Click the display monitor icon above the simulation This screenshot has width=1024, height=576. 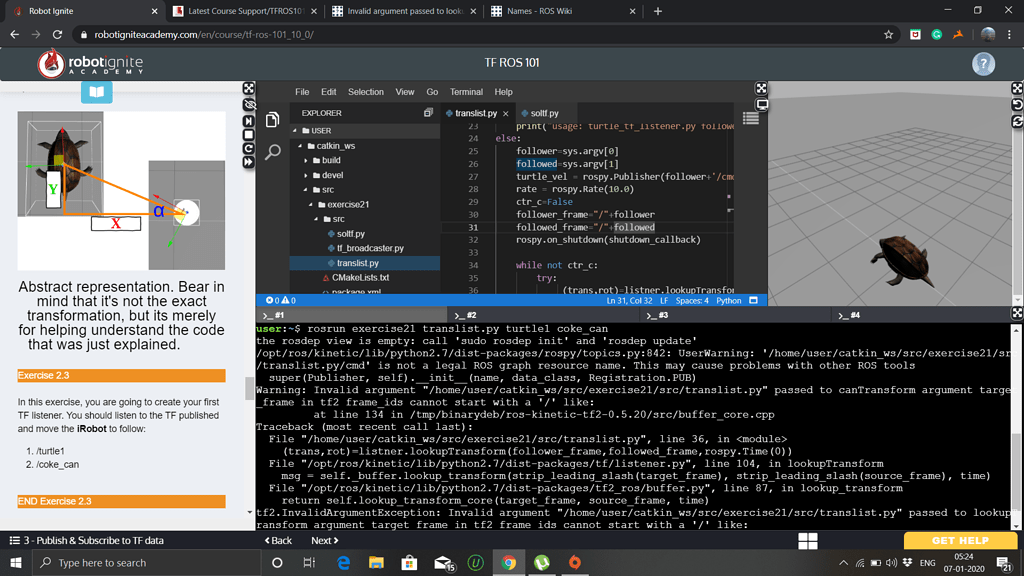[x=762, y=104]
